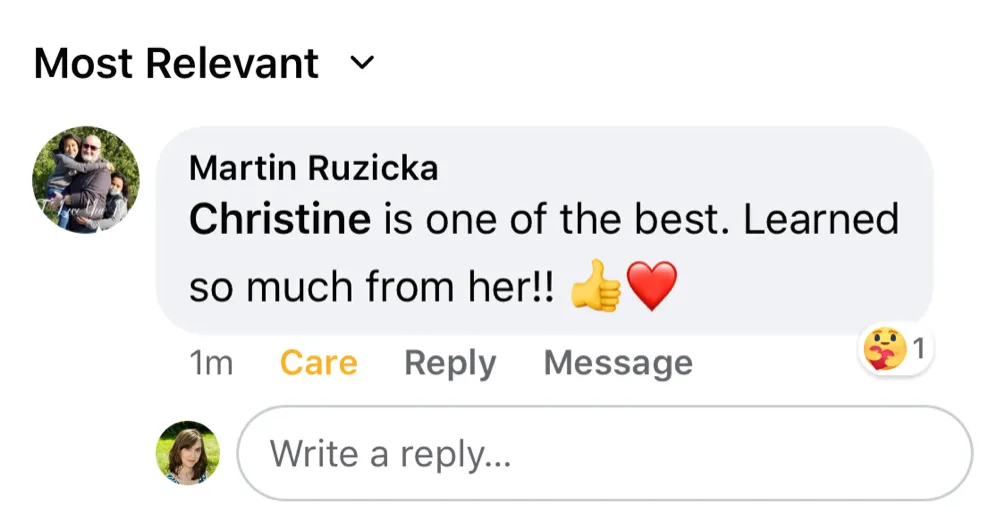This screenshot has width=1006, height=523.
Task: Click the "Write a reply..." placeholder text
Action: (390, 454)
